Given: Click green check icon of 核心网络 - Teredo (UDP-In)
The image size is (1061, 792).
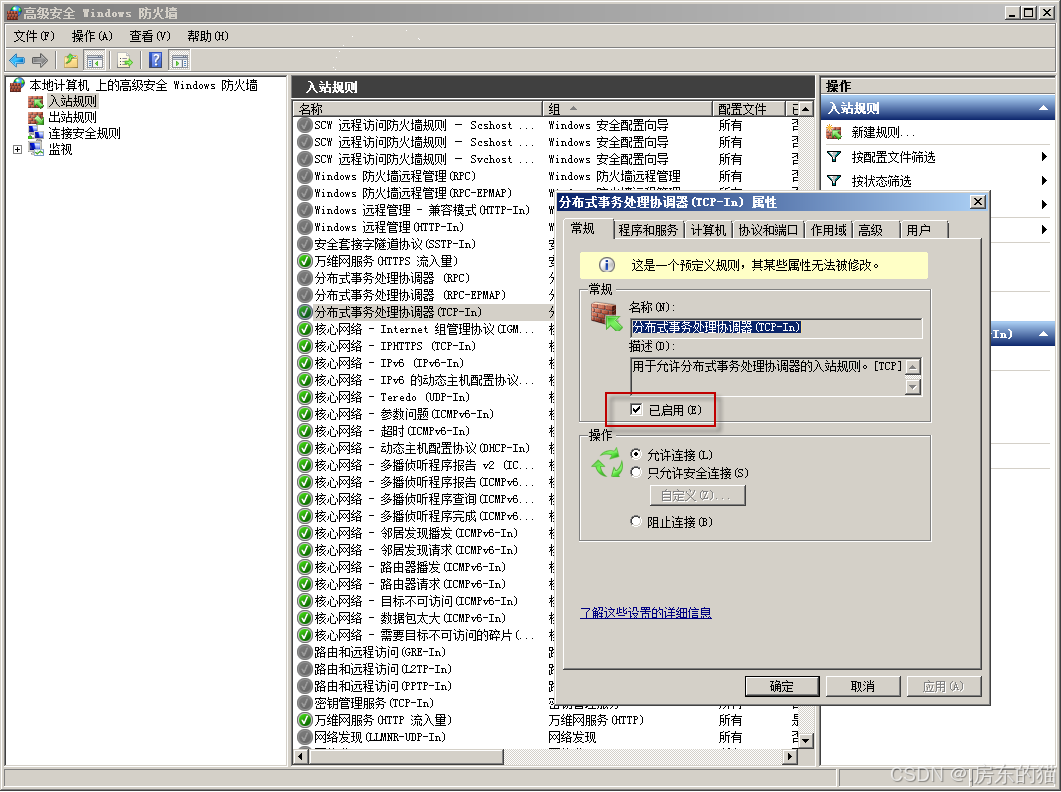Looking at the screenshot, I should pos(304,397).
